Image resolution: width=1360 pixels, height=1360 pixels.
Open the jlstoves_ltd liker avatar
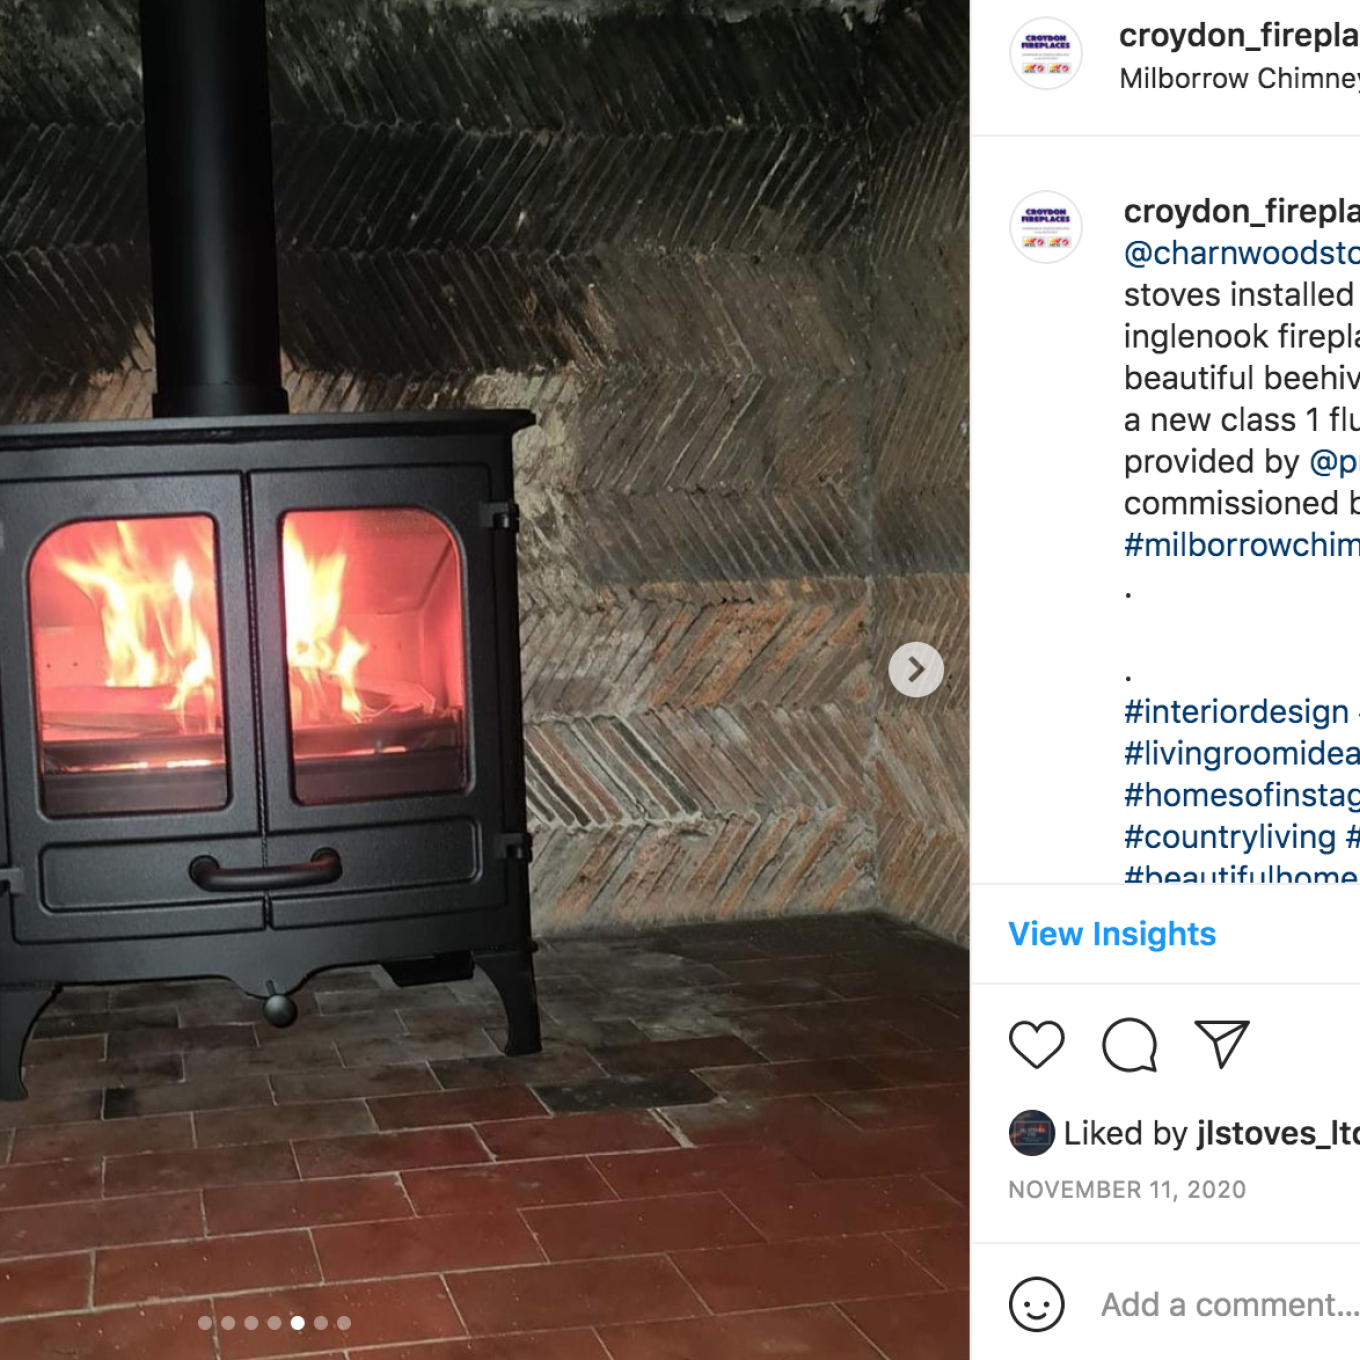(1032, 1133)
